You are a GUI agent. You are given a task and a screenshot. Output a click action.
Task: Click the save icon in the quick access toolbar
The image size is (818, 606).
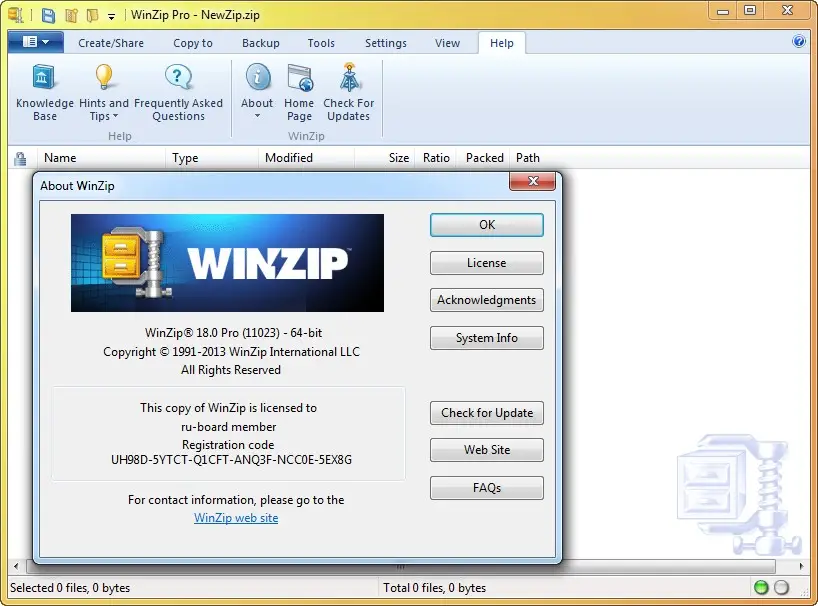click(48, 15)
